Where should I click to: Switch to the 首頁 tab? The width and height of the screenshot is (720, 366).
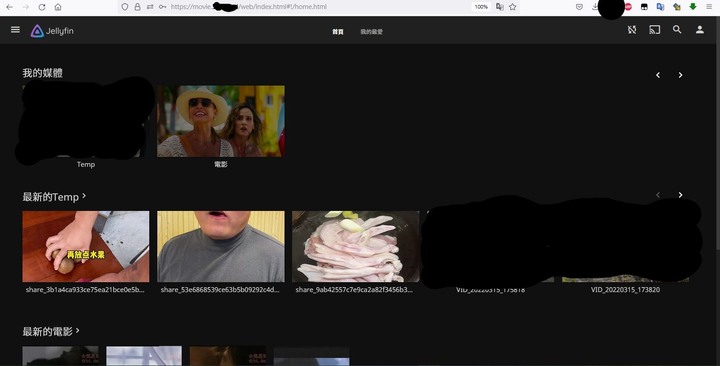click(x=338, y=32)
